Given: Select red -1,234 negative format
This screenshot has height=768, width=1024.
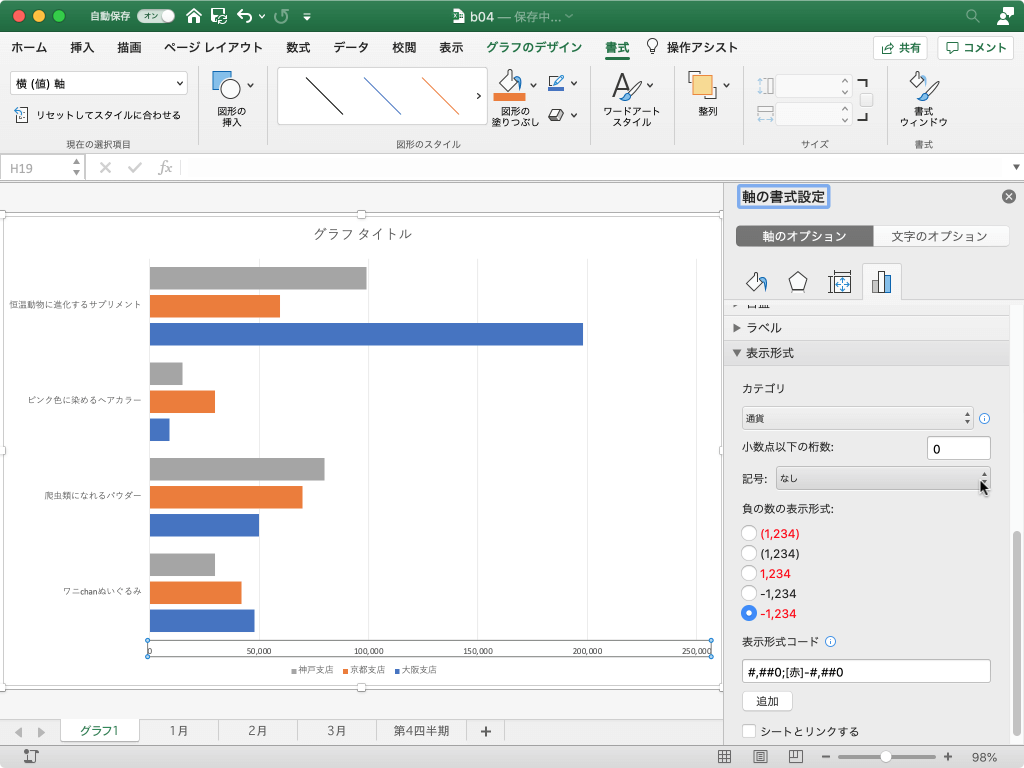Looking at the screenshot, I should point(749,613).
